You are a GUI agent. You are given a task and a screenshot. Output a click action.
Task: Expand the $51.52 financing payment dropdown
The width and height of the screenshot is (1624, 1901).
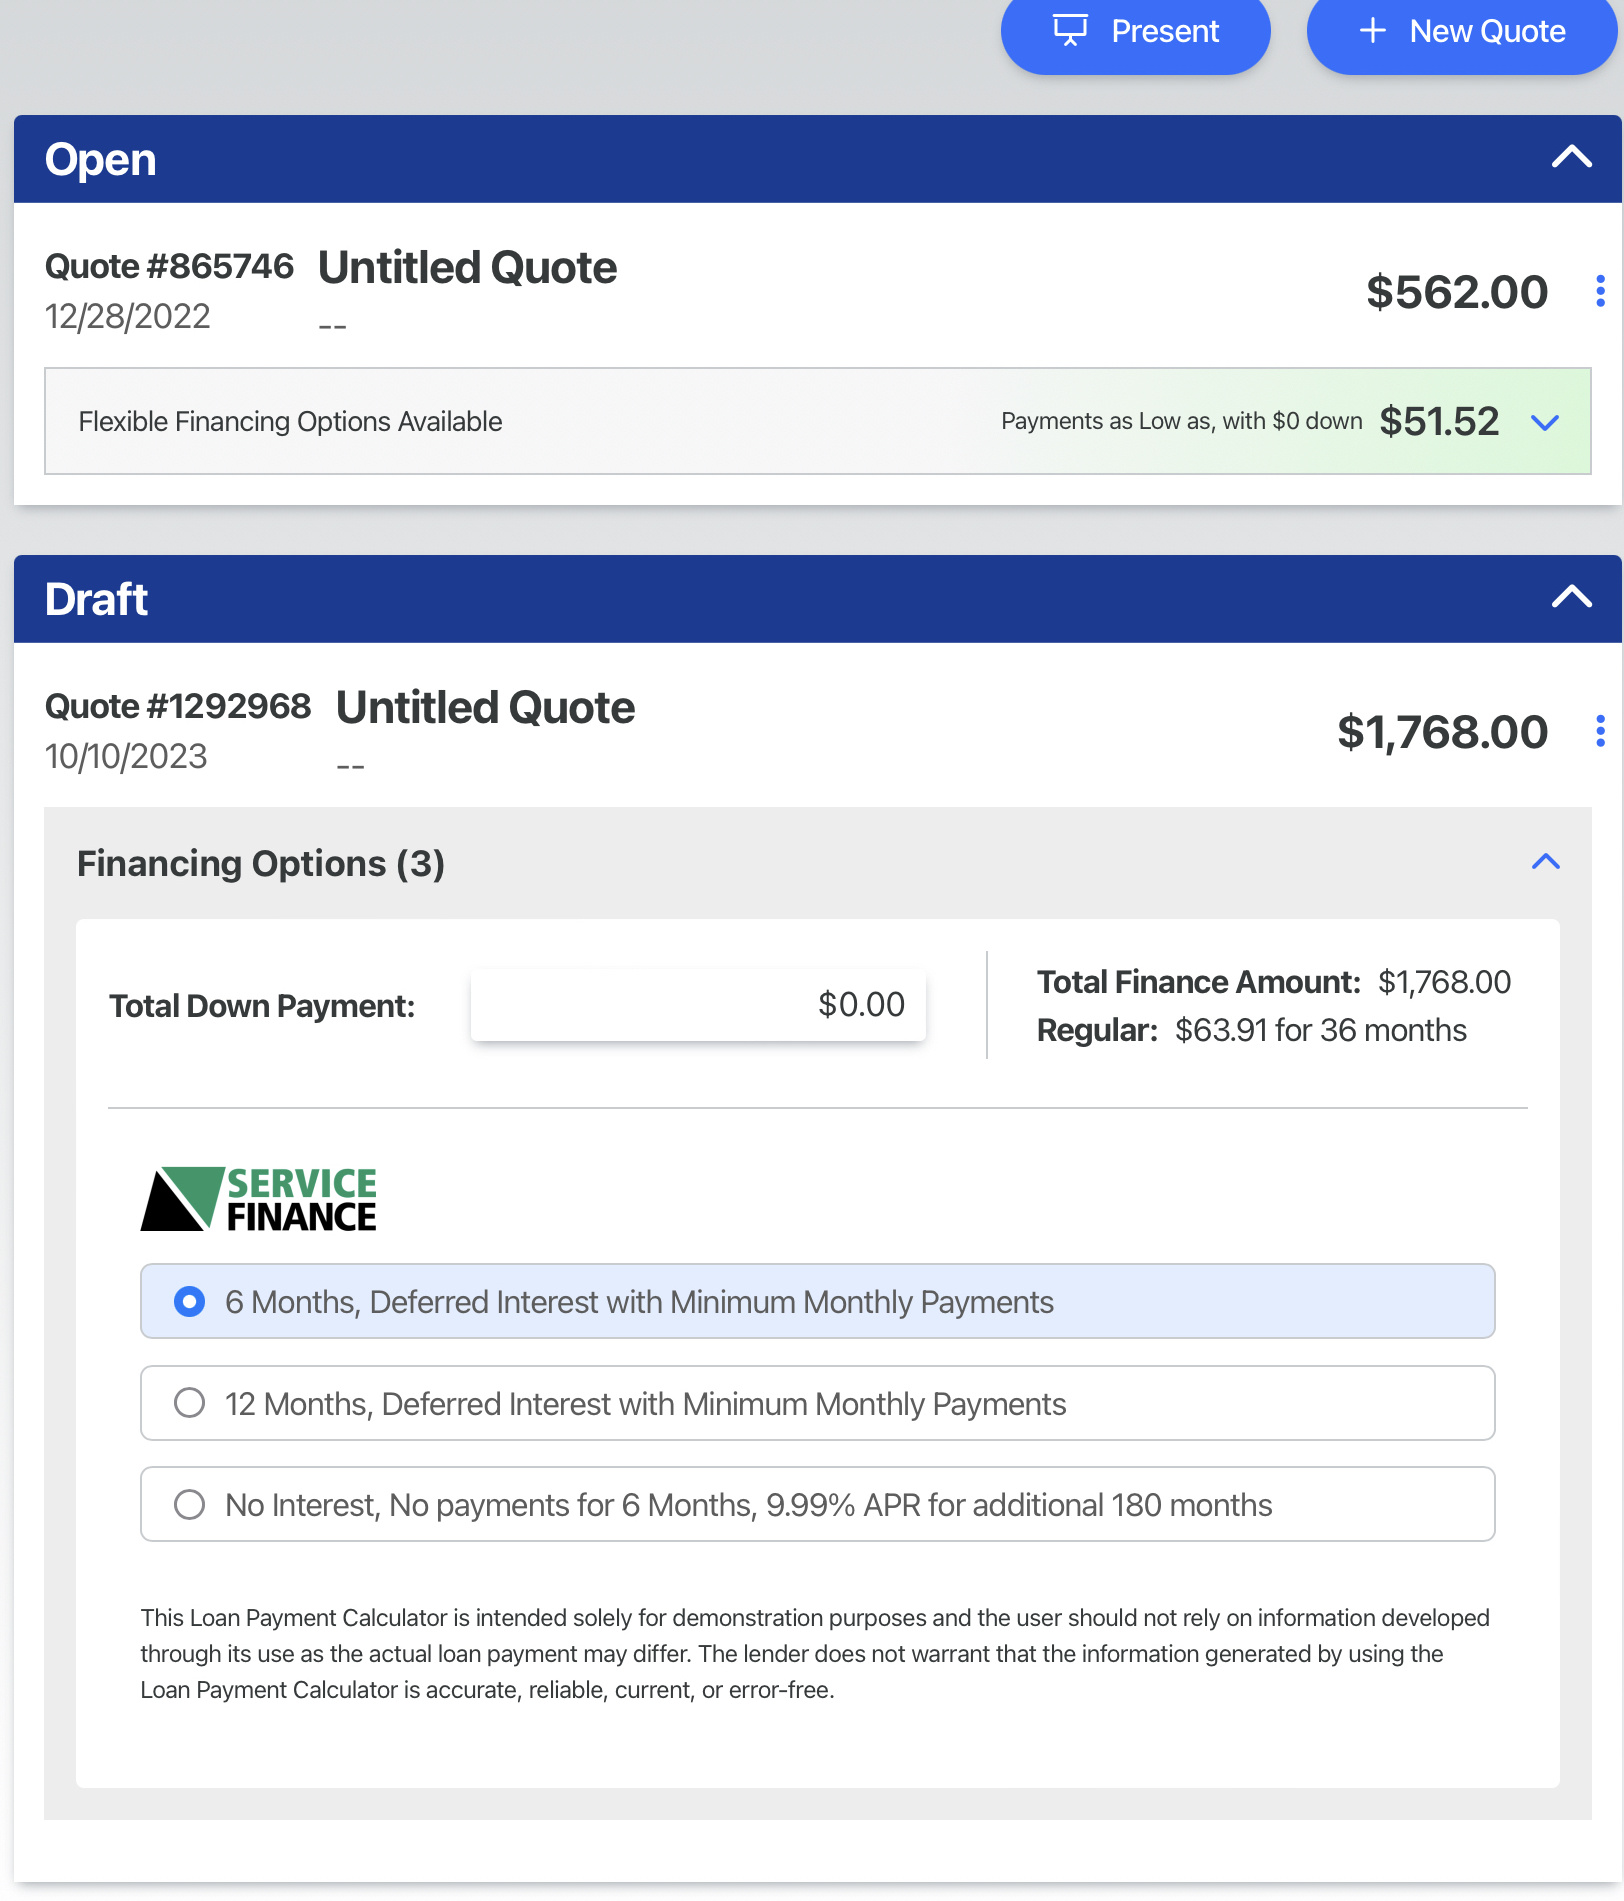(1544, 422)
